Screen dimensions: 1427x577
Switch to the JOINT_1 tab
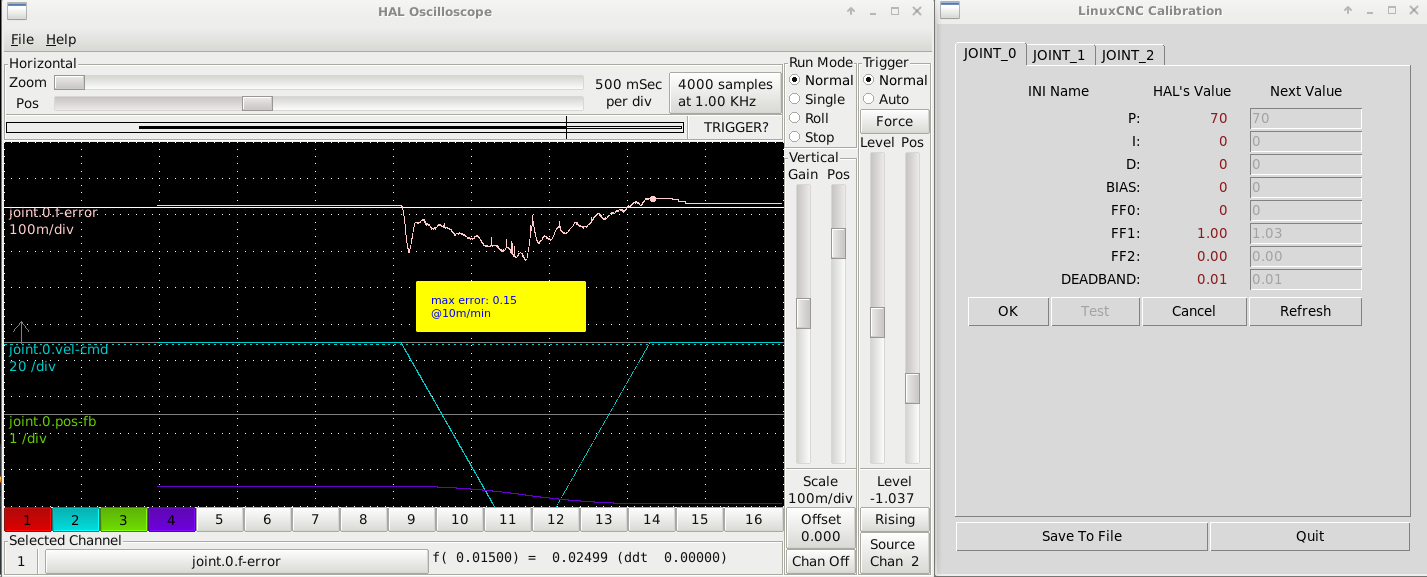1059,55
